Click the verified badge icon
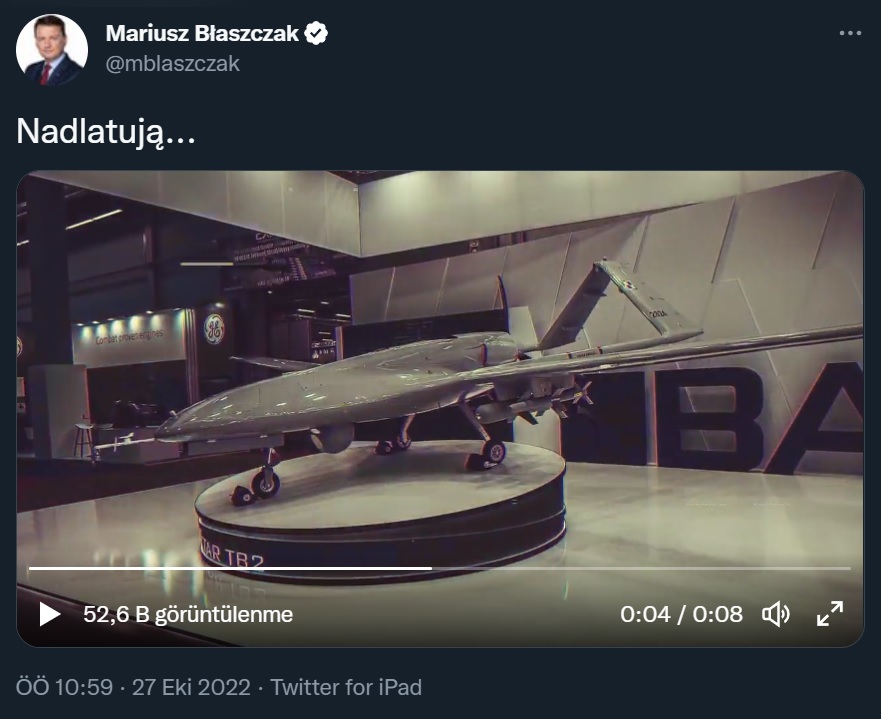The width and height of the screenshot is (881, 719). [316, 34]
